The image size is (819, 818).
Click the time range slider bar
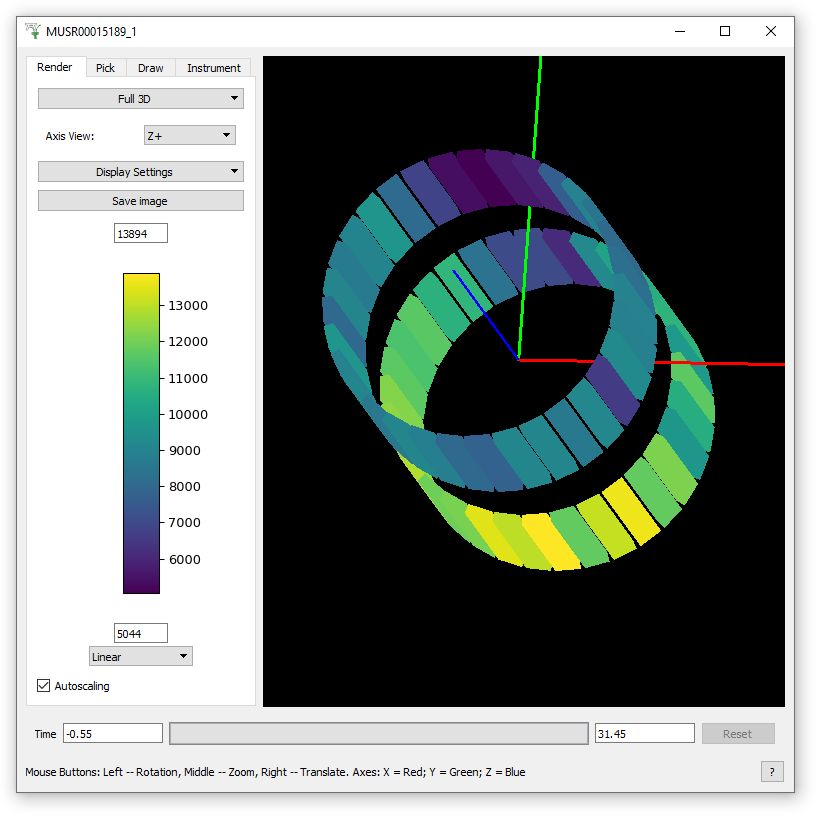pyautogui.click(x=378, y=734)
